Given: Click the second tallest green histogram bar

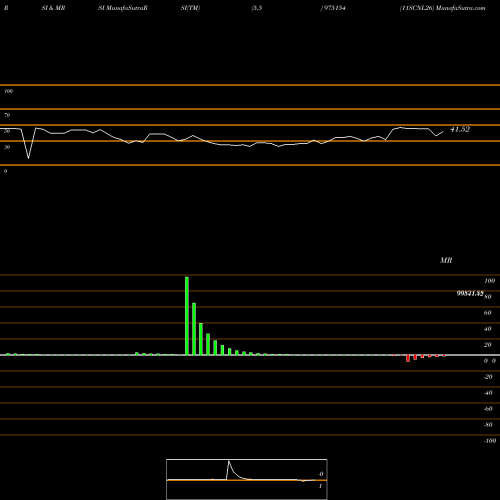Looking at the screenshot, I should tap(194, 329).
